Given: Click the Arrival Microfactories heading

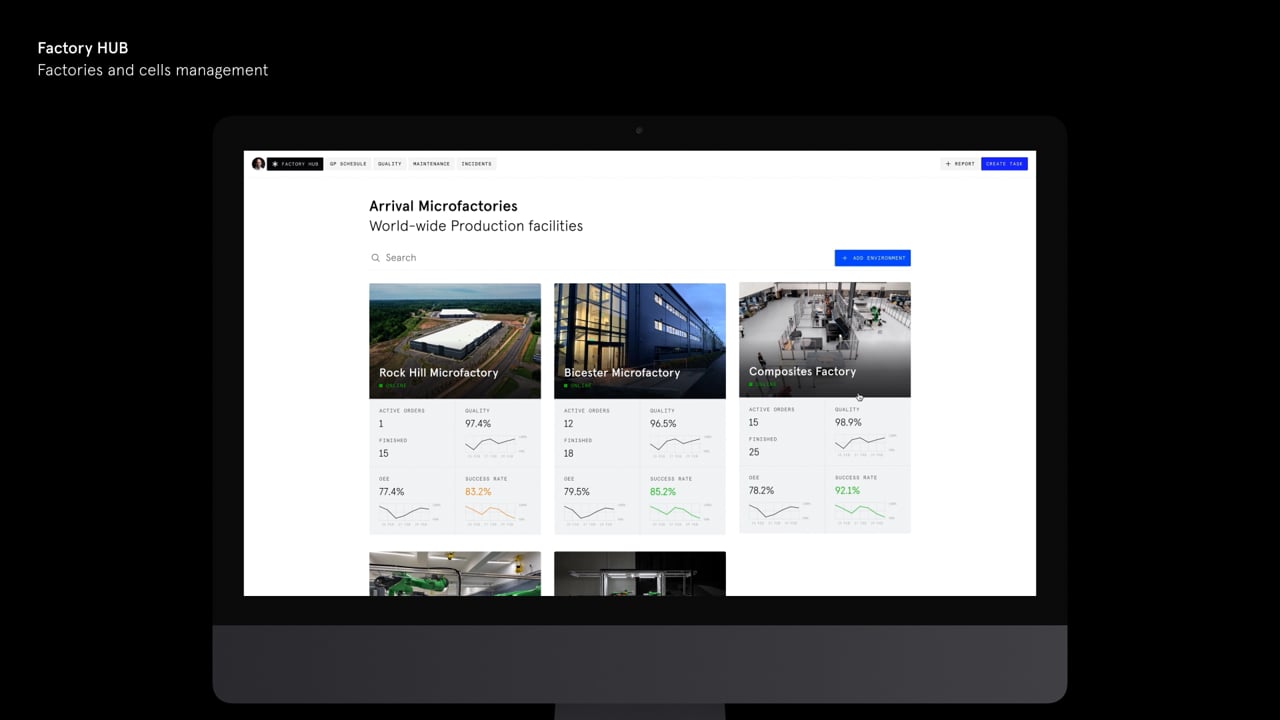Looking at the screenshot, I should (443, 206).
